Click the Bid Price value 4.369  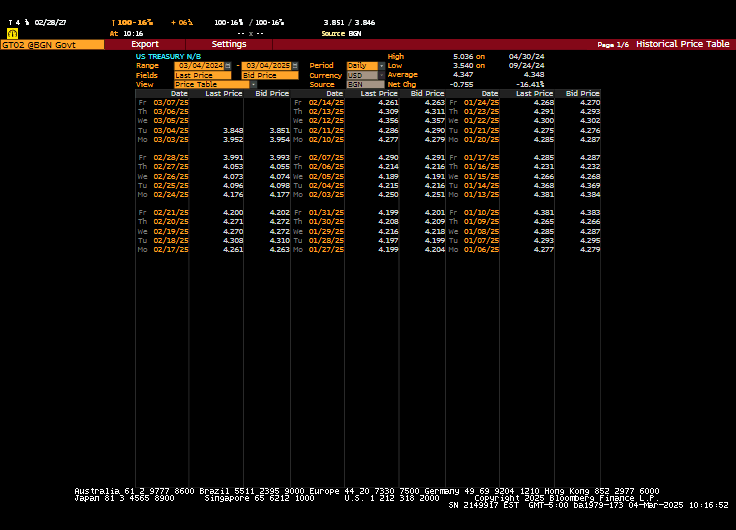coord(590,185)
